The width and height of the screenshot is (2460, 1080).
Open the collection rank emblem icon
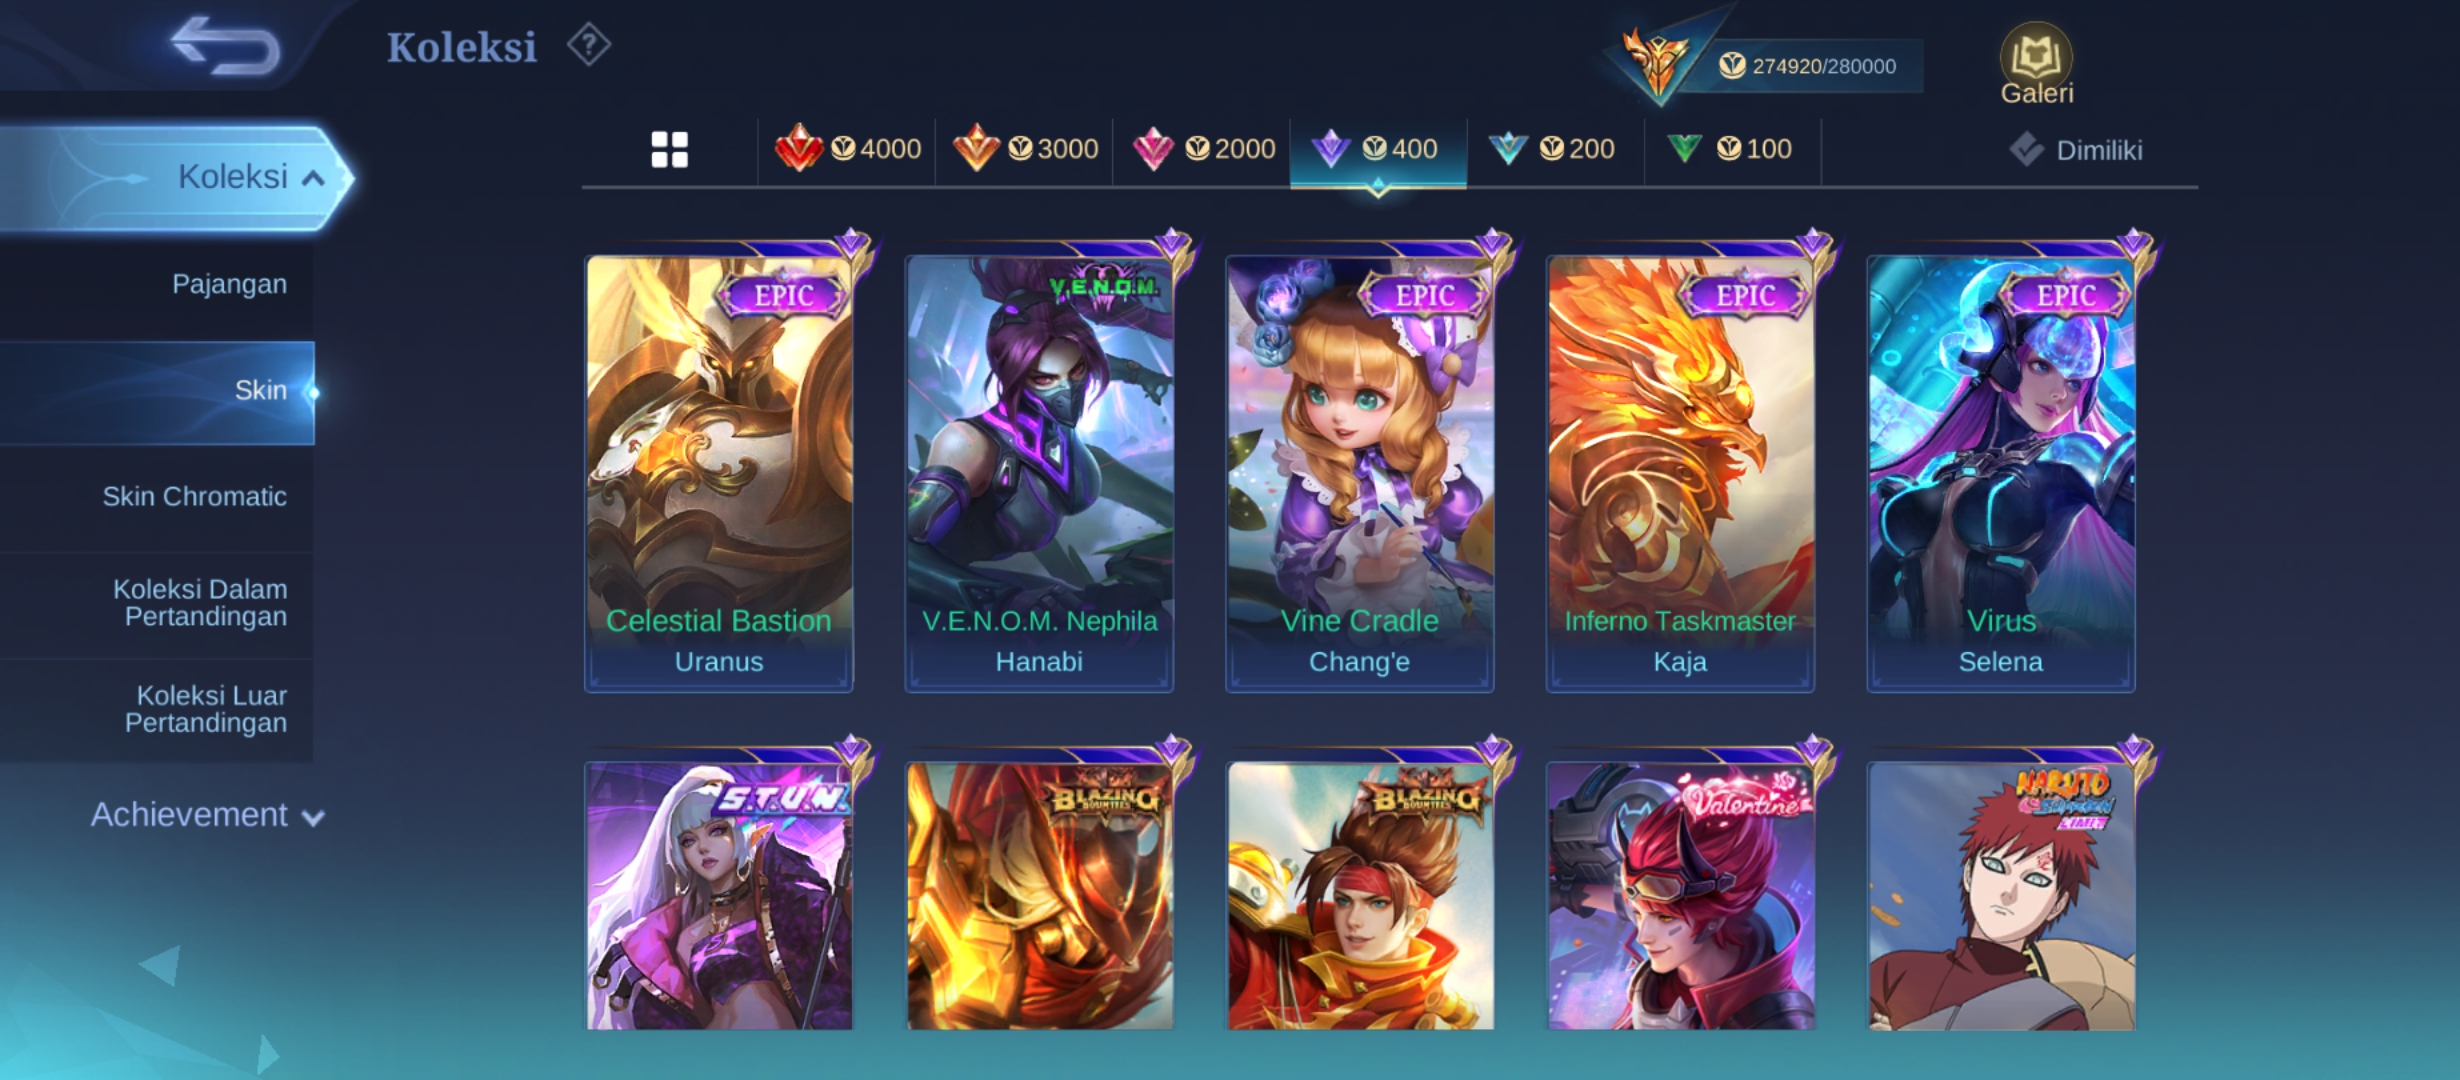pos(1655,64)
